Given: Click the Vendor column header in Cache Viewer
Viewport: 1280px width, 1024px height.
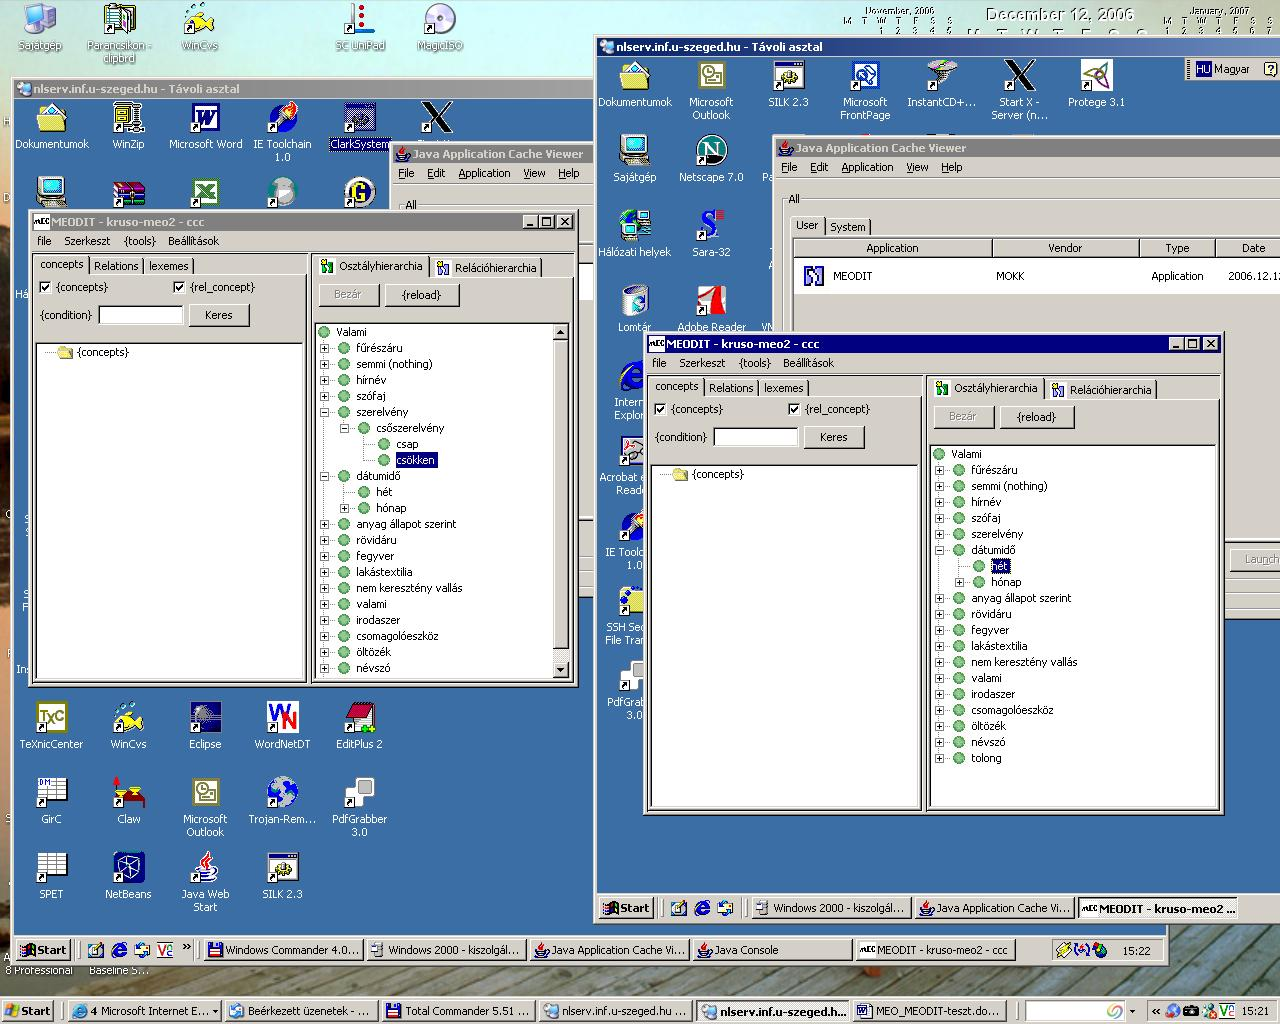Looking at the screenshot, I should point(1065,248).
